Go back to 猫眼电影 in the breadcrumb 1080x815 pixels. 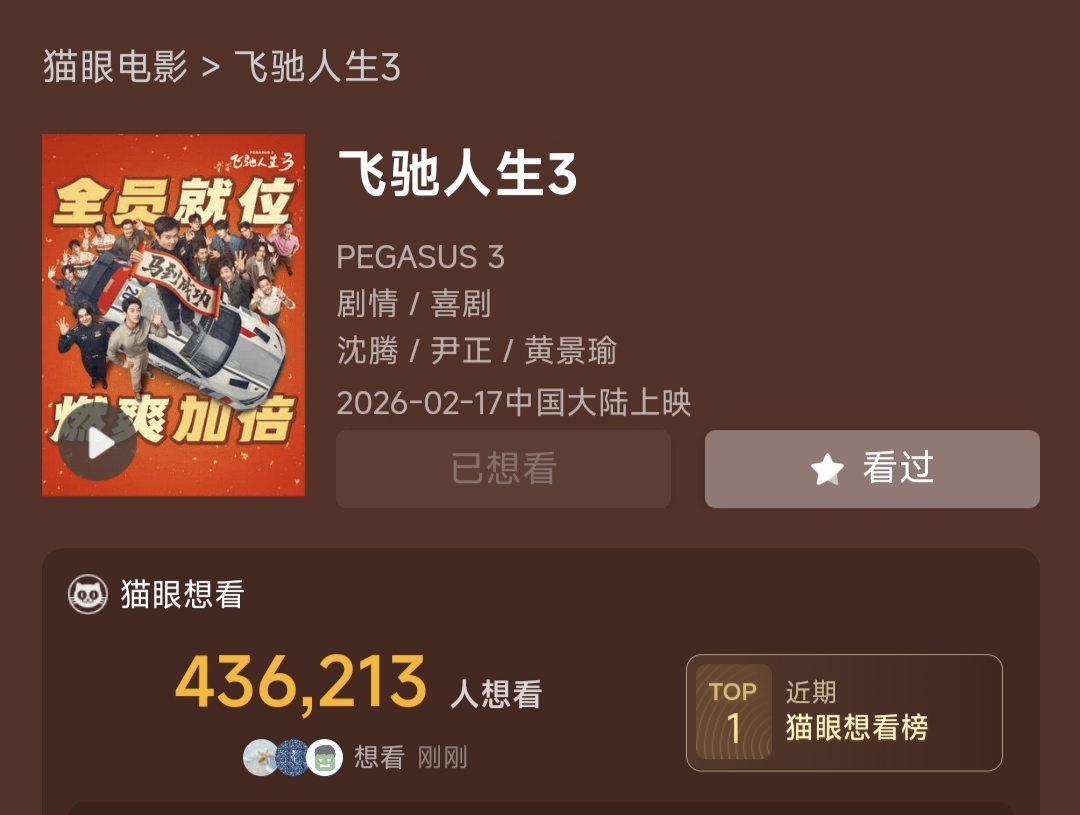[116, 67]
